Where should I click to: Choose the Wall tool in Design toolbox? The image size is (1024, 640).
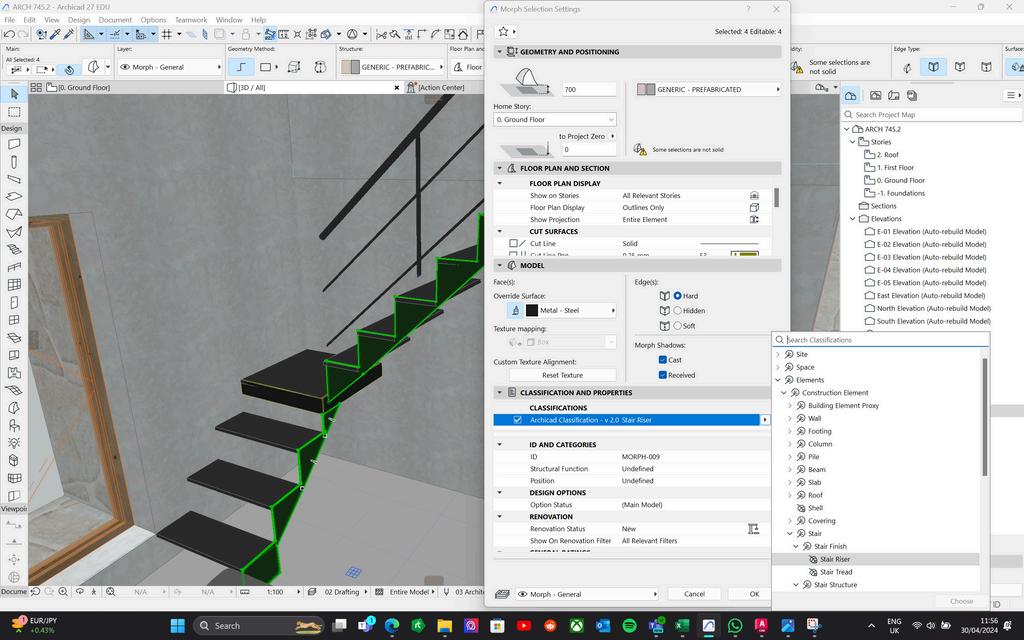point(14,144)
